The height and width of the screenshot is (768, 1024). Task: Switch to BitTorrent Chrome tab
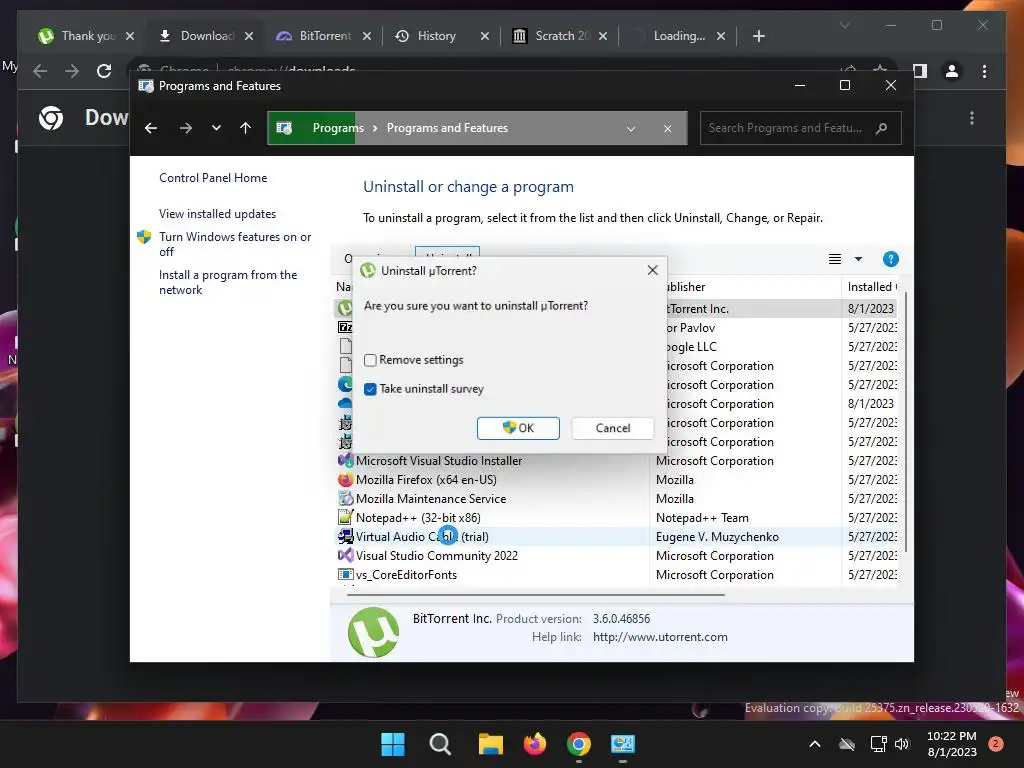[x=323, y=36]
